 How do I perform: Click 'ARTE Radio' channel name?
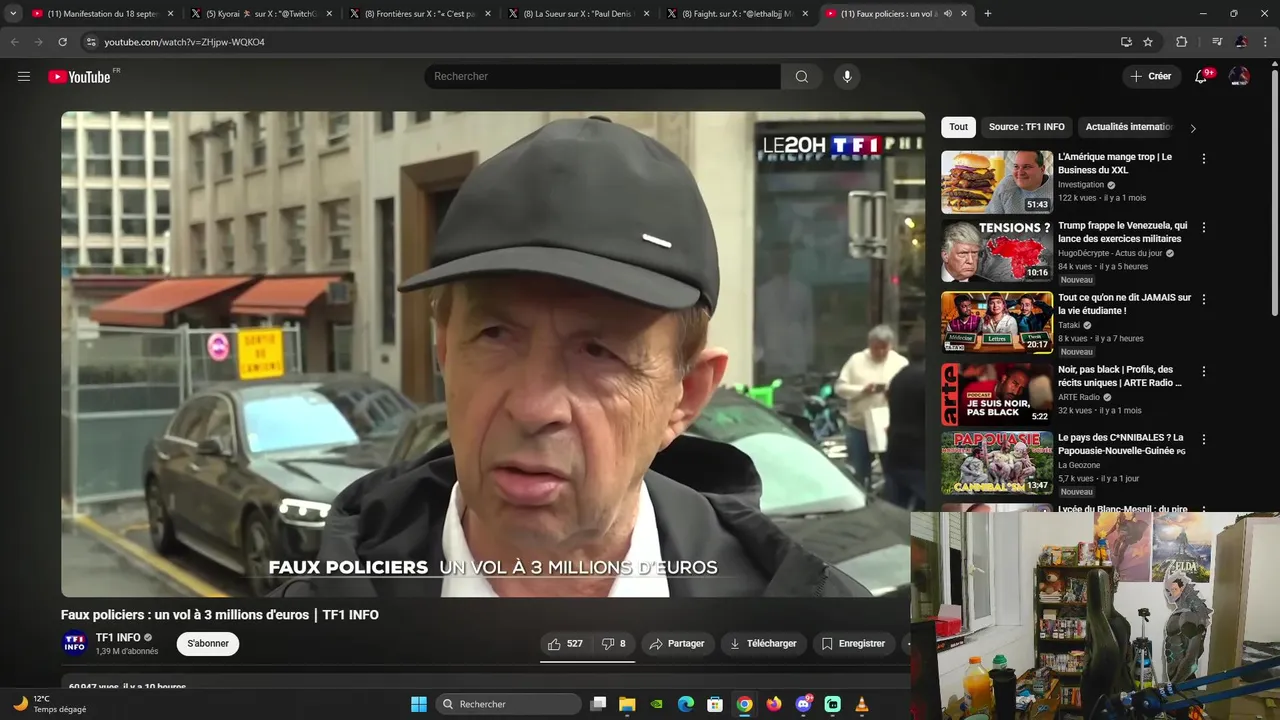pos(1079,397)
